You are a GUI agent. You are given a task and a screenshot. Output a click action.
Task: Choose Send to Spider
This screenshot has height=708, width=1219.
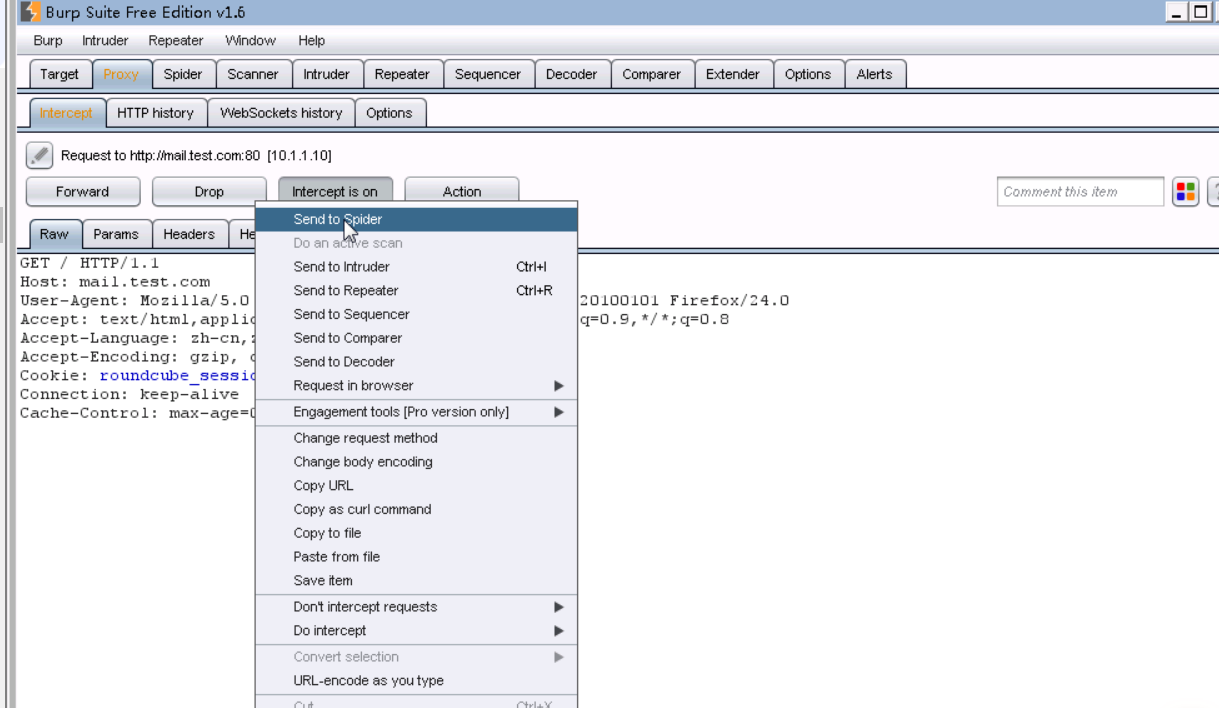click(x=416, y=219)
